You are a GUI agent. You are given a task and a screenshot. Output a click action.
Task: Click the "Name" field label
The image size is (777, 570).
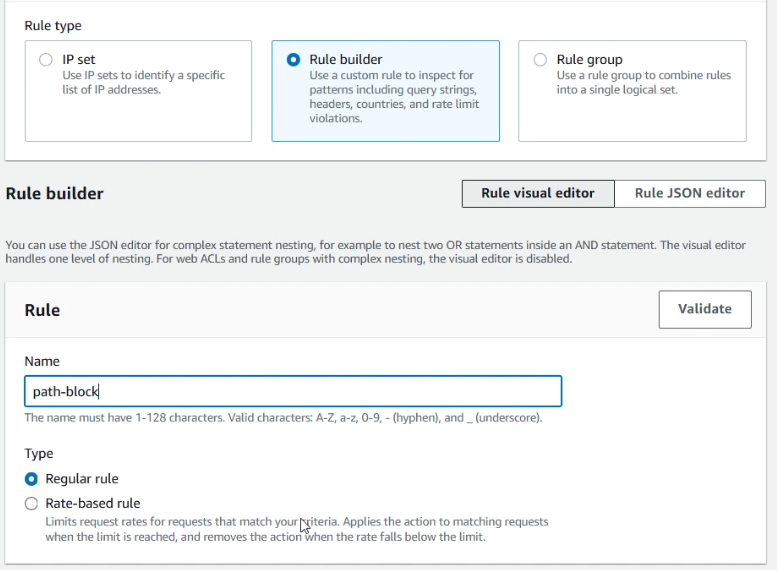tap(42, 361)
